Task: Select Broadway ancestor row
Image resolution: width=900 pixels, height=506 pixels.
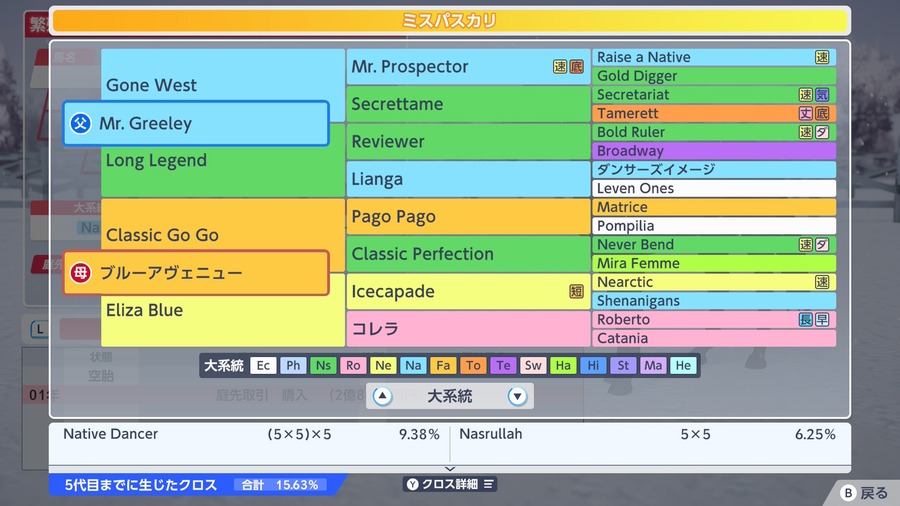Action: (x=713, y=151)
